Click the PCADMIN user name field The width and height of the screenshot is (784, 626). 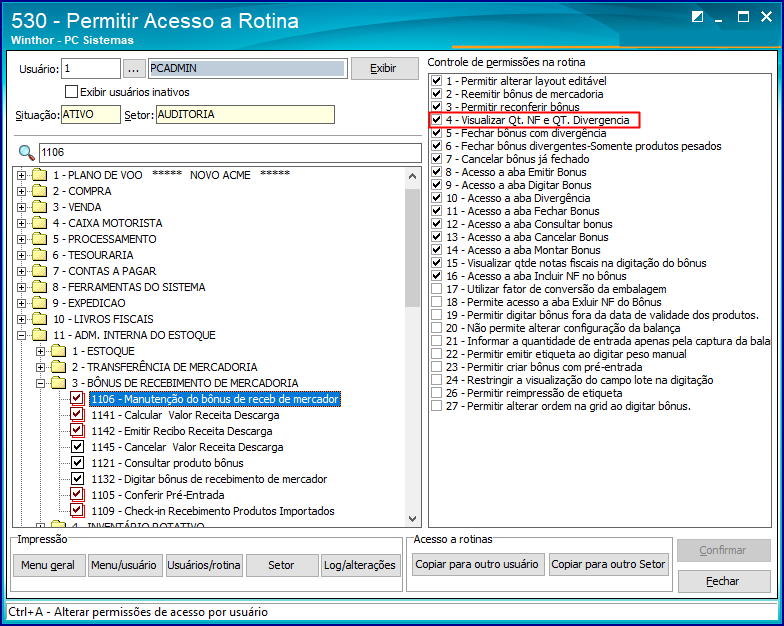point(247,68)
